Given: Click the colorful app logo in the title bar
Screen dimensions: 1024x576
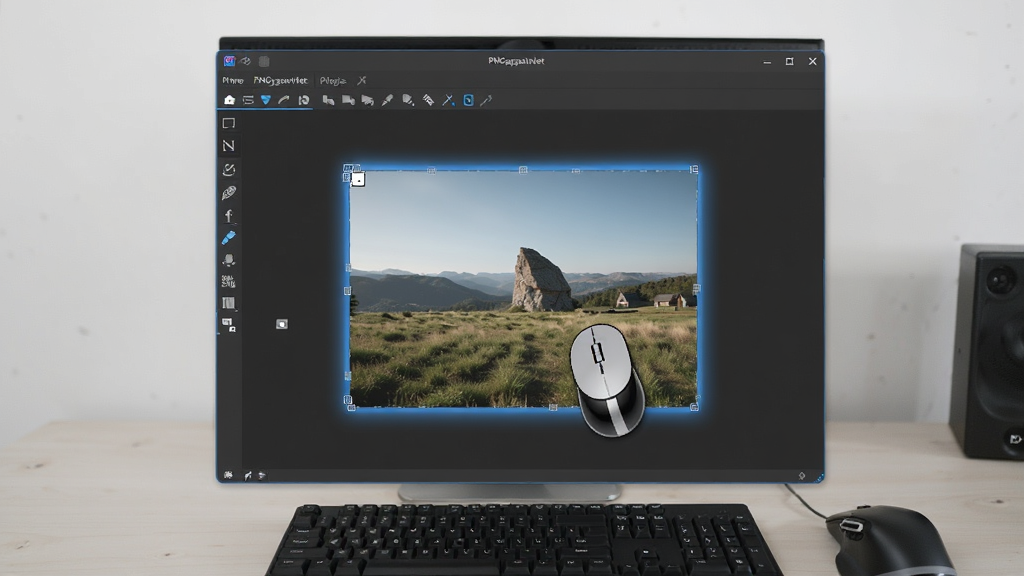Looking at the screenshot, I should 229,61.
